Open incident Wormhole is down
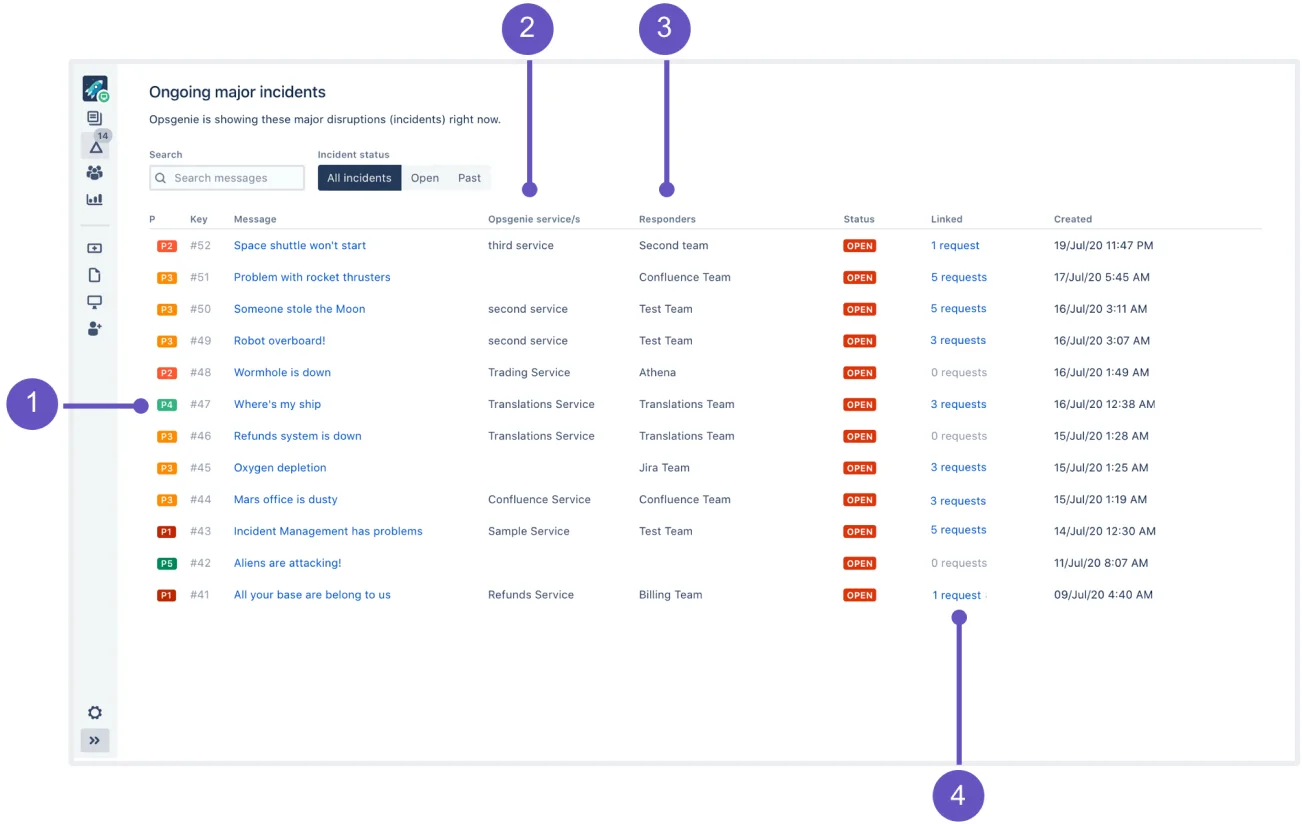Screen dimensions: 1302x824 282,372
